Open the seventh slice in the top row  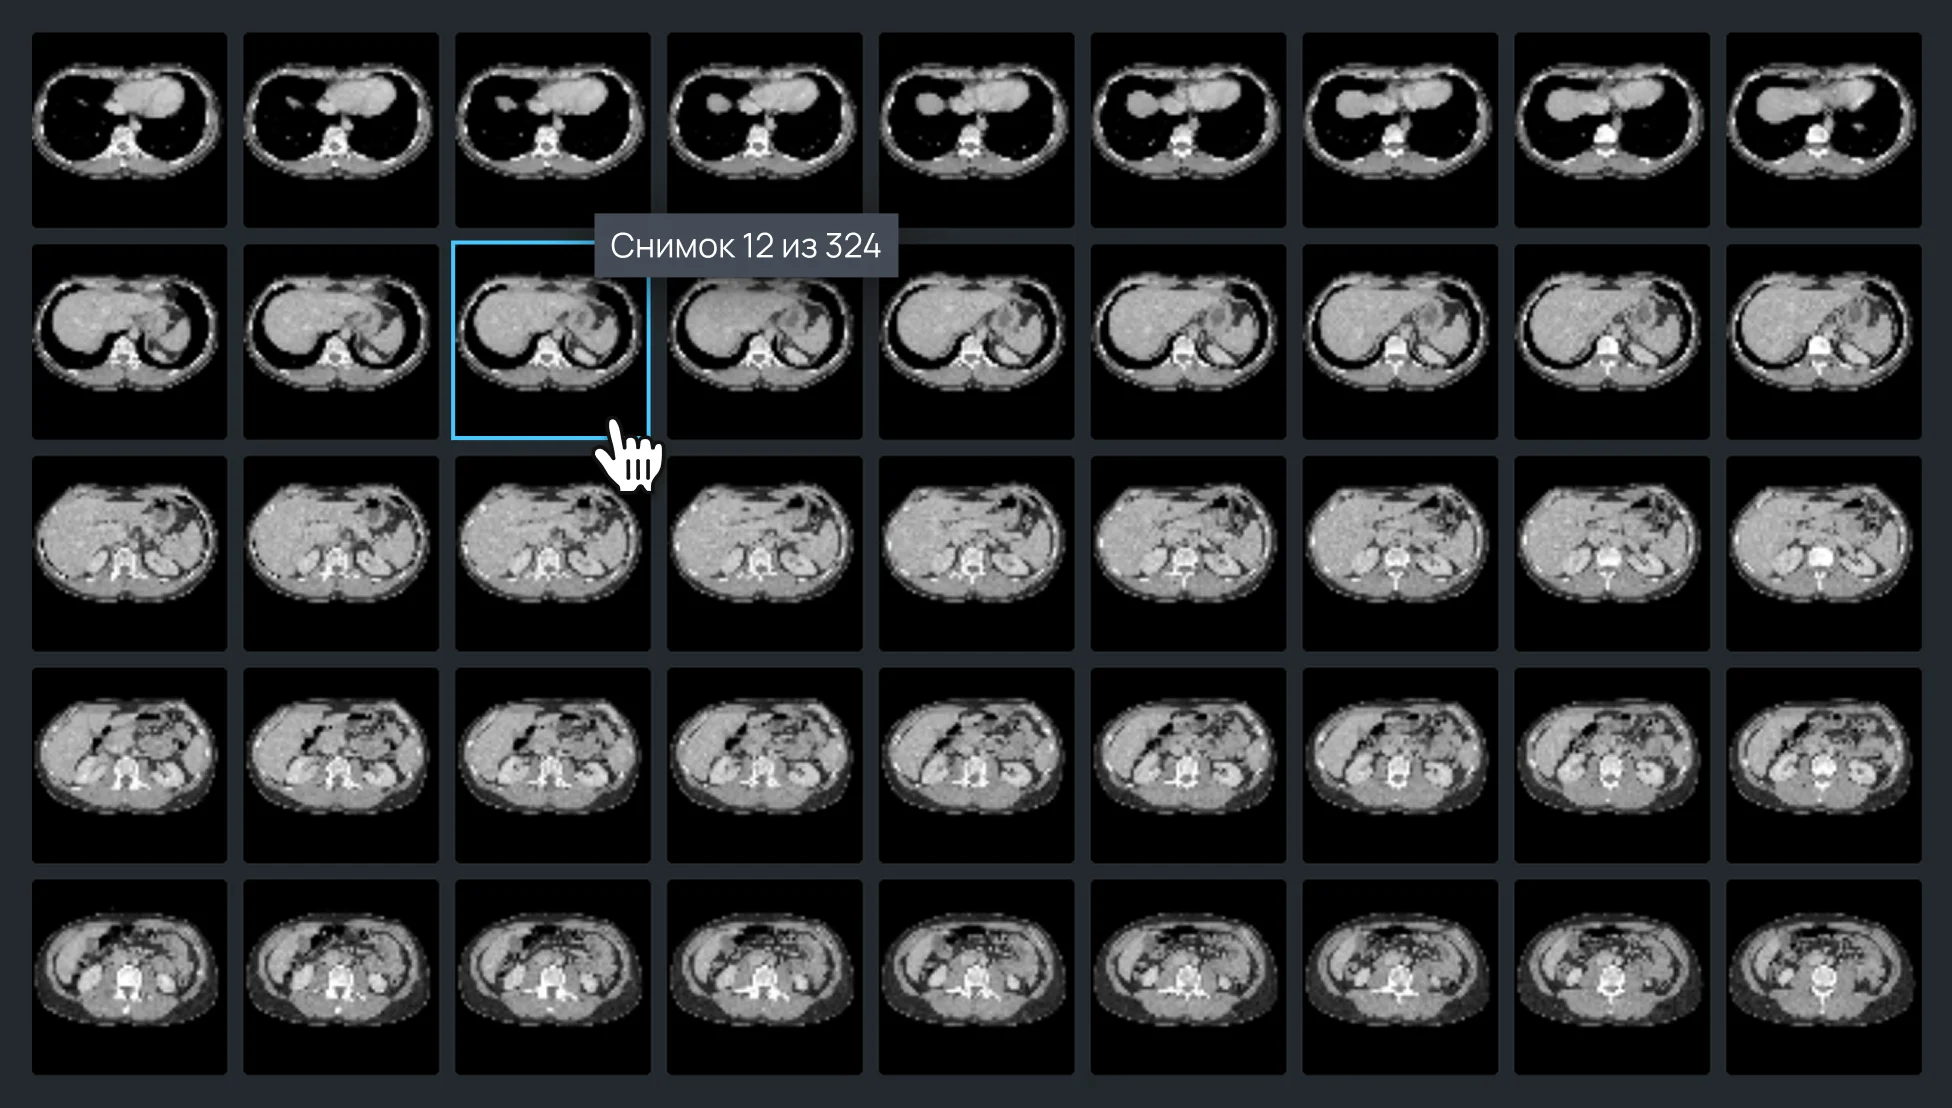click(x=1400, y=130)
